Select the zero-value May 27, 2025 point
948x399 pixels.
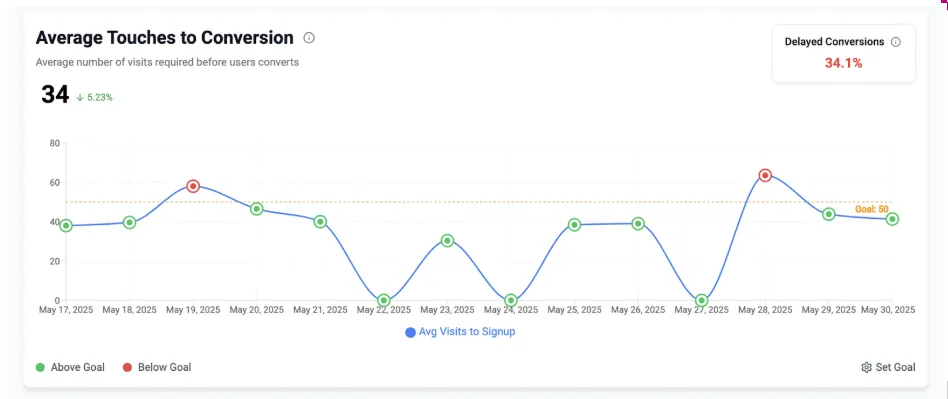click(701, 300)
